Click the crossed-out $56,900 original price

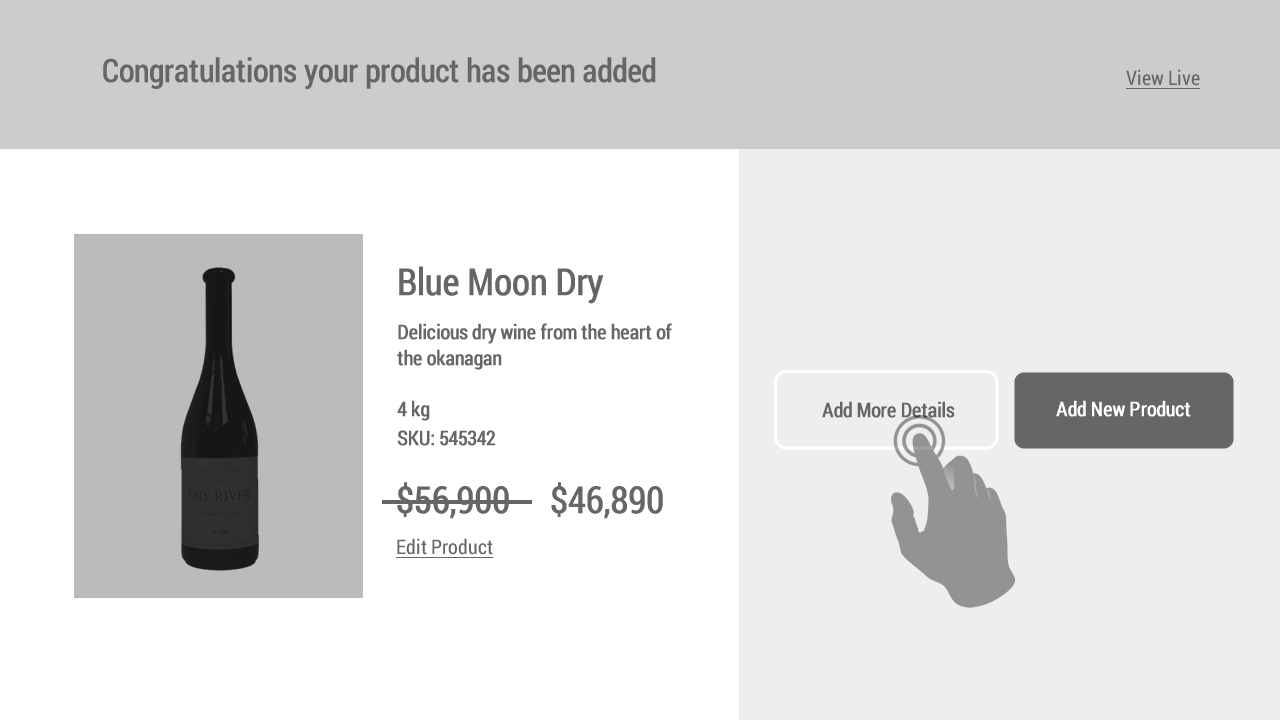453,501
